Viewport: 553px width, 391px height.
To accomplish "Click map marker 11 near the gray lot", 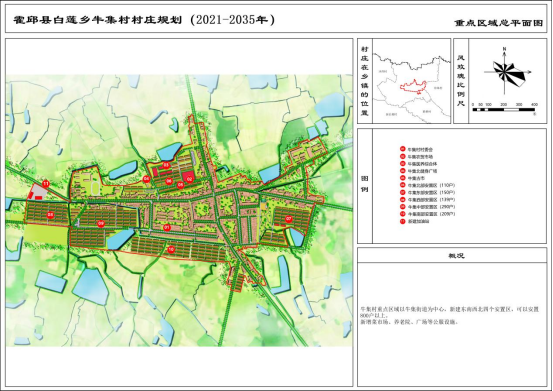I will tap(46, 184).
